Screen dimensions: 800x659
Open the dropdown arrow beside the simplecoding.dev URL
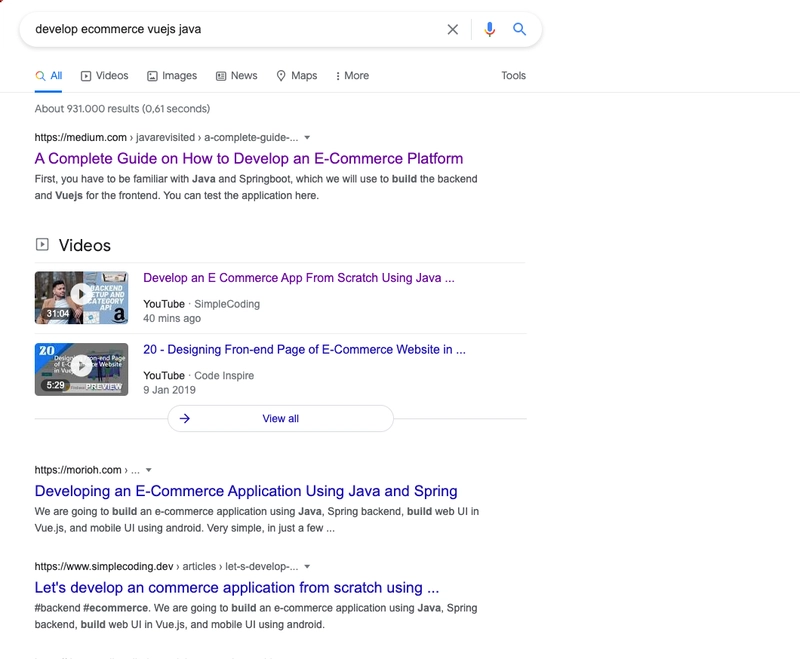tap(307, 567)
